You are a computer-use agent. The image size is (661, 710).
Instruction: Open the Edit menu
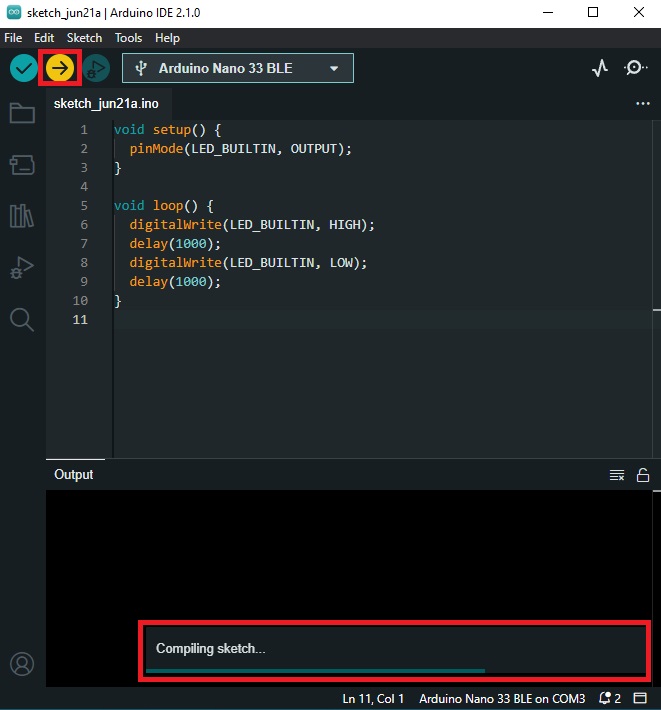(44, 38)
